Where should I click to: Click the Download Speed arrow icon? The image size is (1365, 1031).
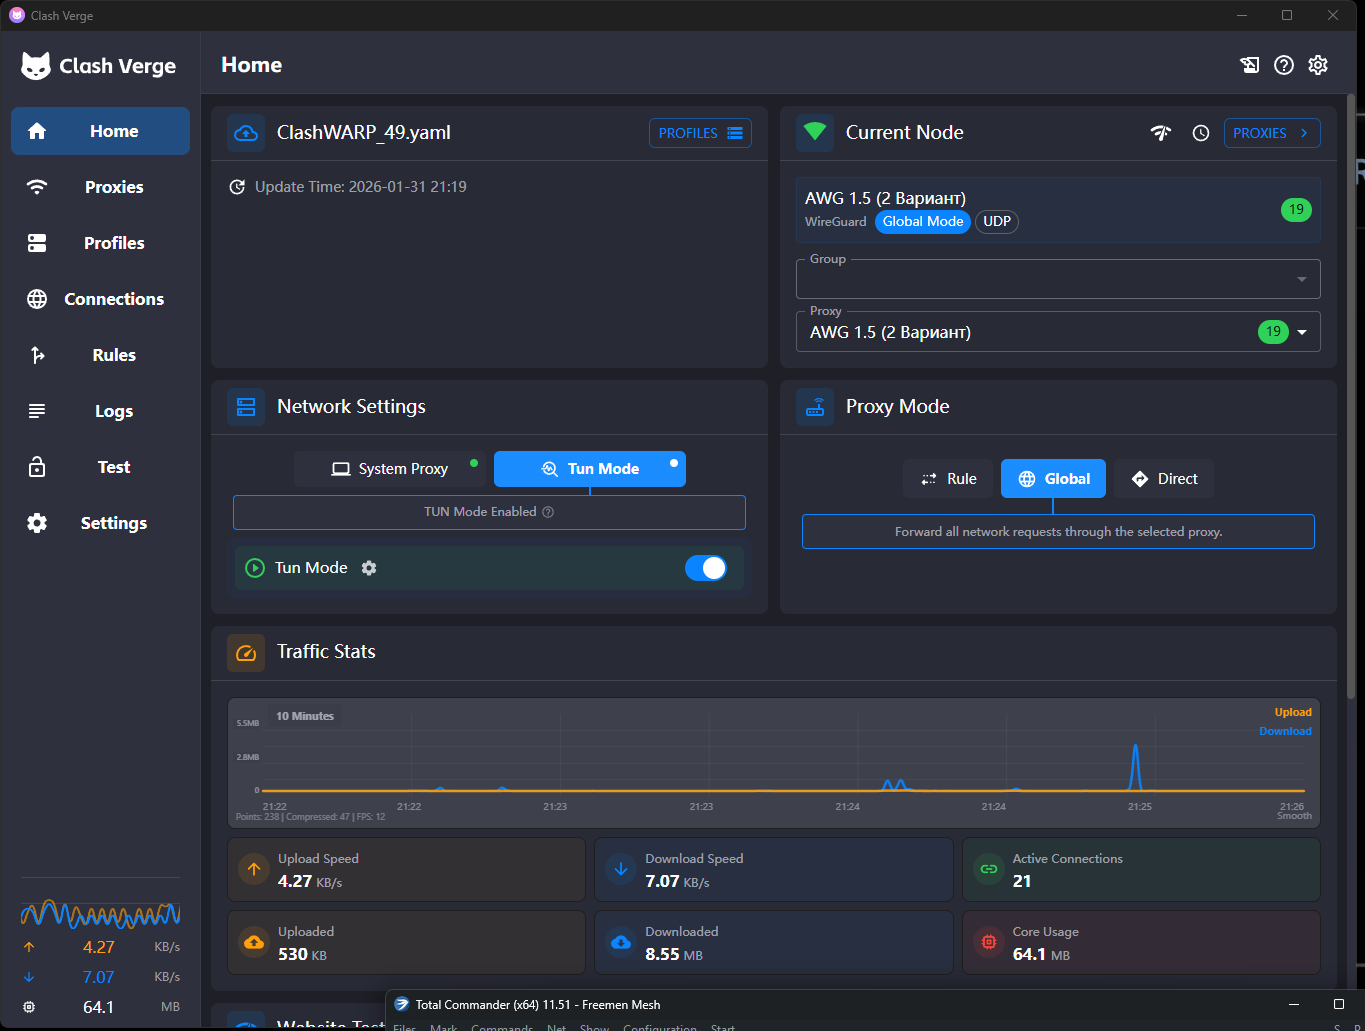[x=621, y=870]
